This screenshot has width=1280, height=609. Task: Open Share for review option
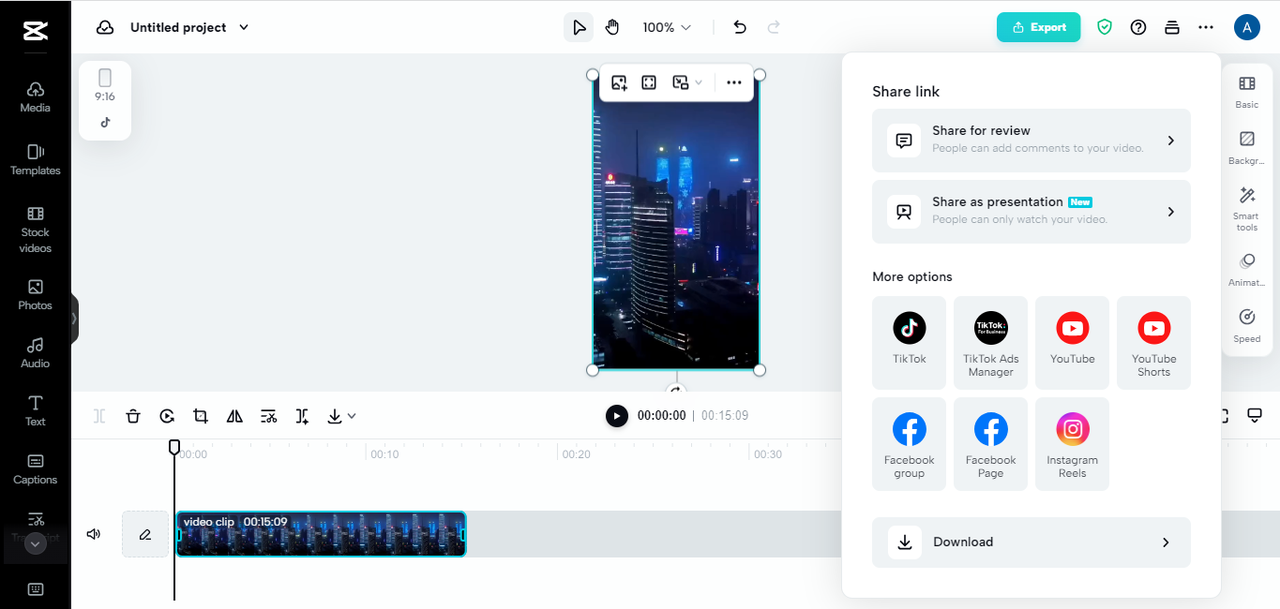point(1031,141)
